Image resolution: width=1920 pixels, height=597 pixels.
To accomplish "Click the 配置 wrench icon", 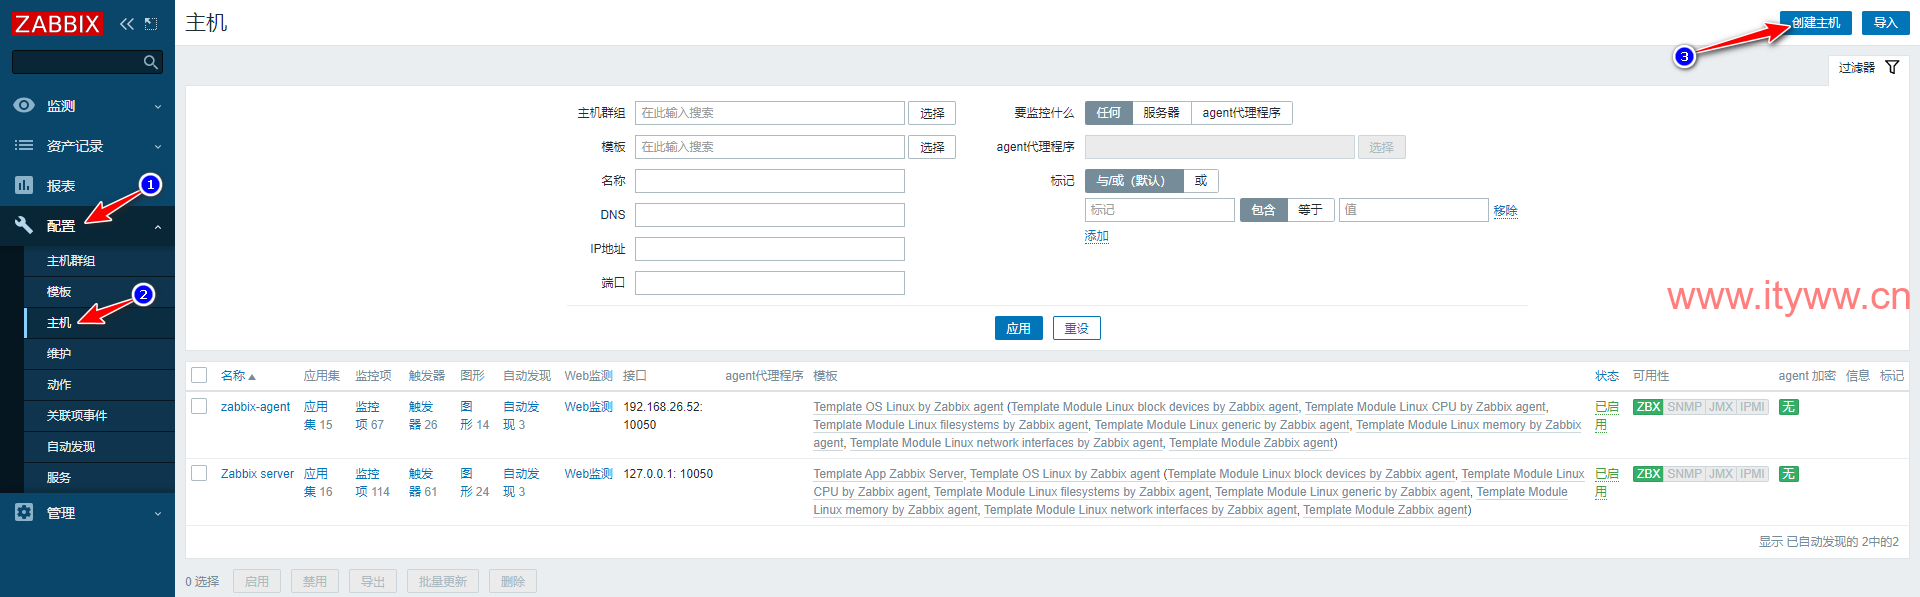I will tap(24, 225).
